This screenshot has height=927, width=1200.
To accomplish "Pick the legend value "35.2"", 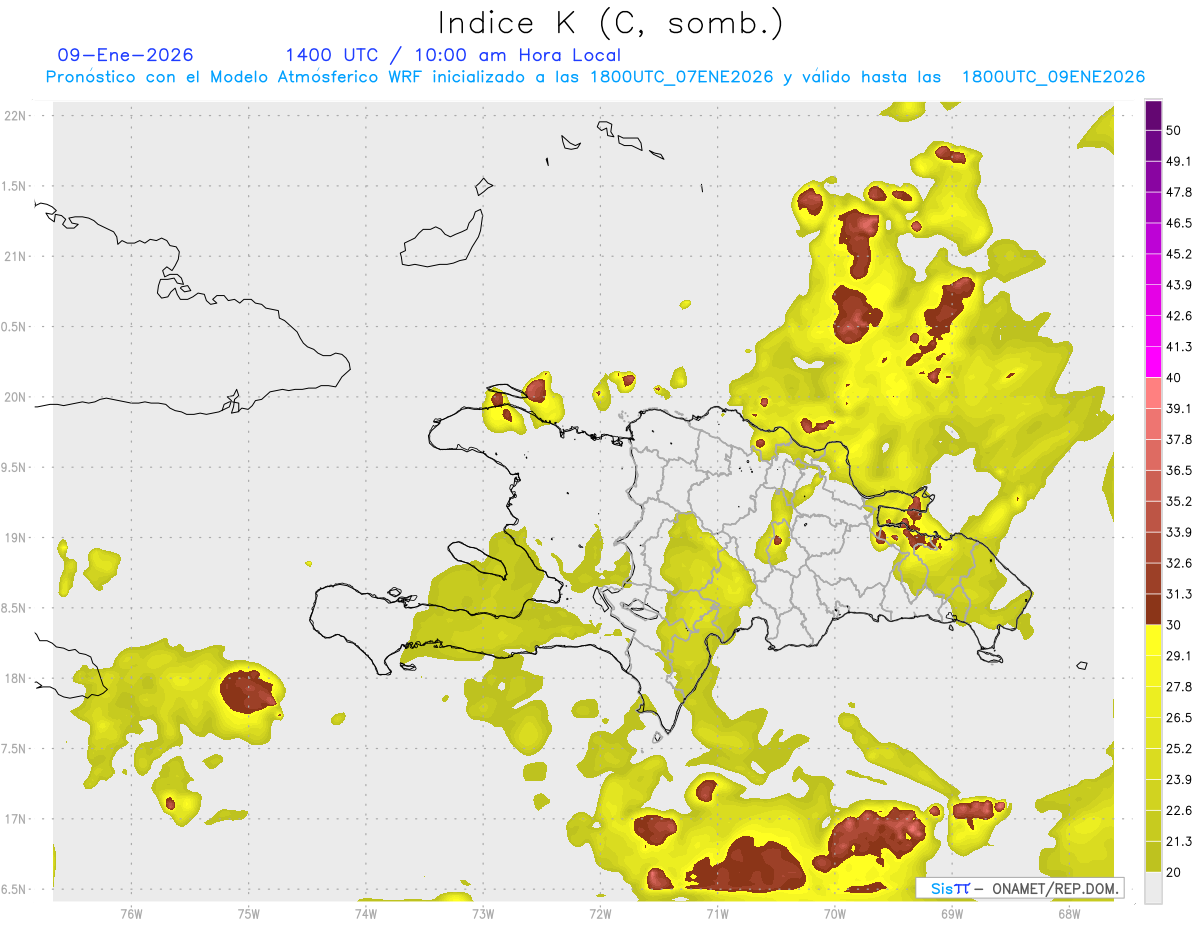I will point(1179,501).
